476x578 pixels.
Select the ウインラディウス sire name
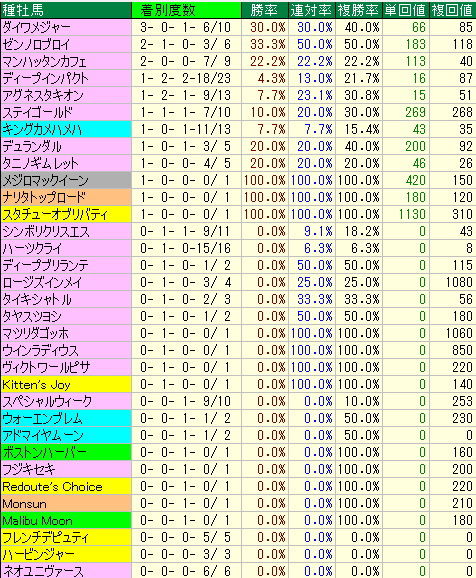coord(41,350)
